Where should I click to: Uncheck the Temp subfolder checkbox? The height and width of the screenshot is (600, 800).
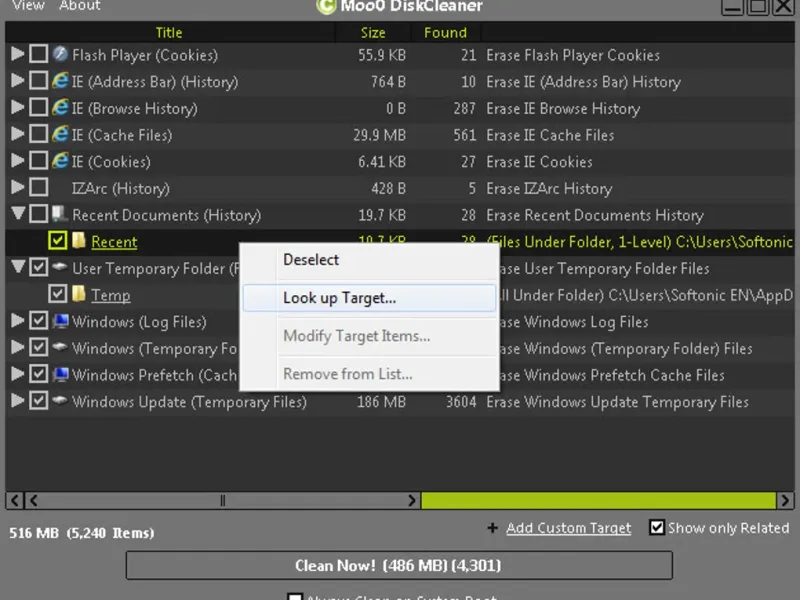[58, 293]
